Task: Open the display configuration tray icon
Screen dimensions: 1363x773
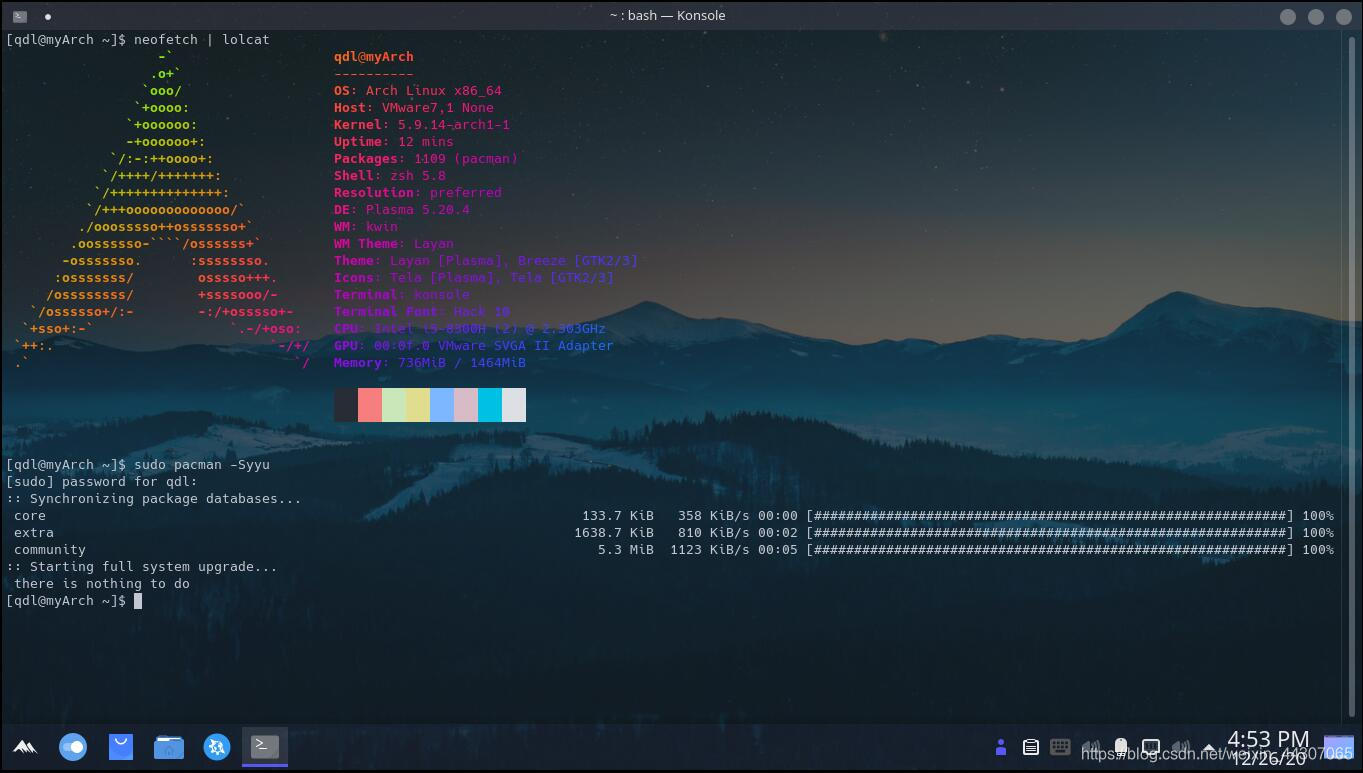Action: (1151, 747)
